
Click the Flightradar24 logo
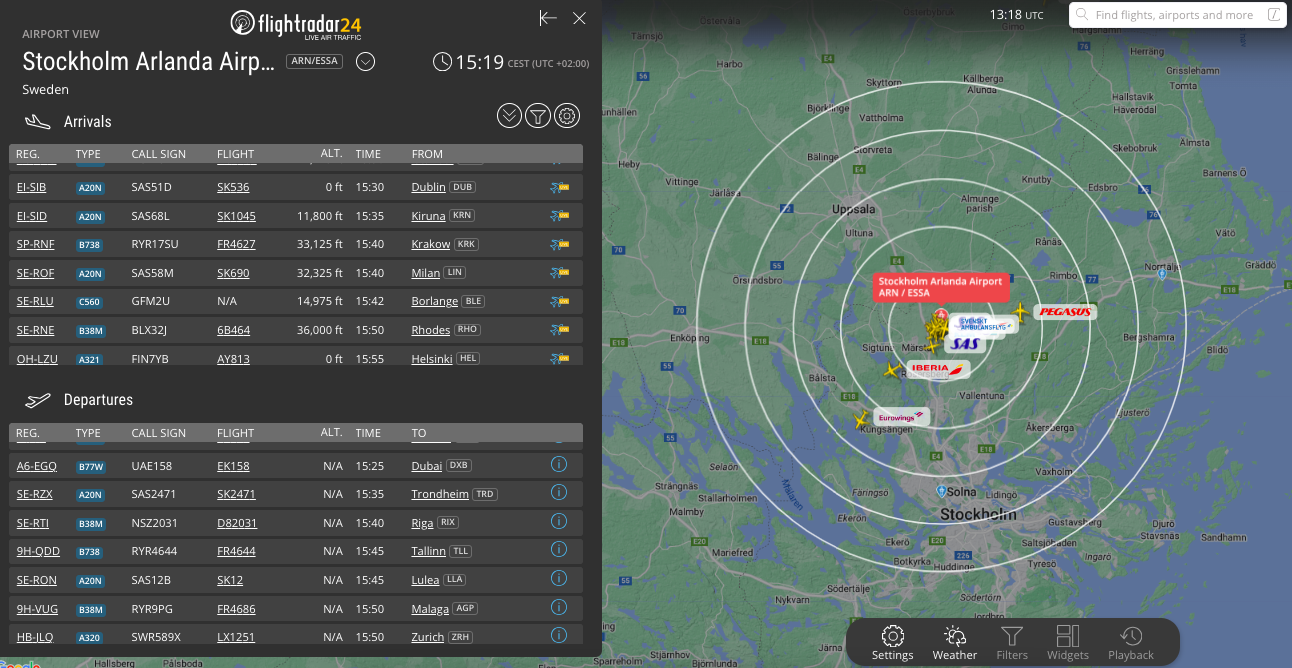296,23
